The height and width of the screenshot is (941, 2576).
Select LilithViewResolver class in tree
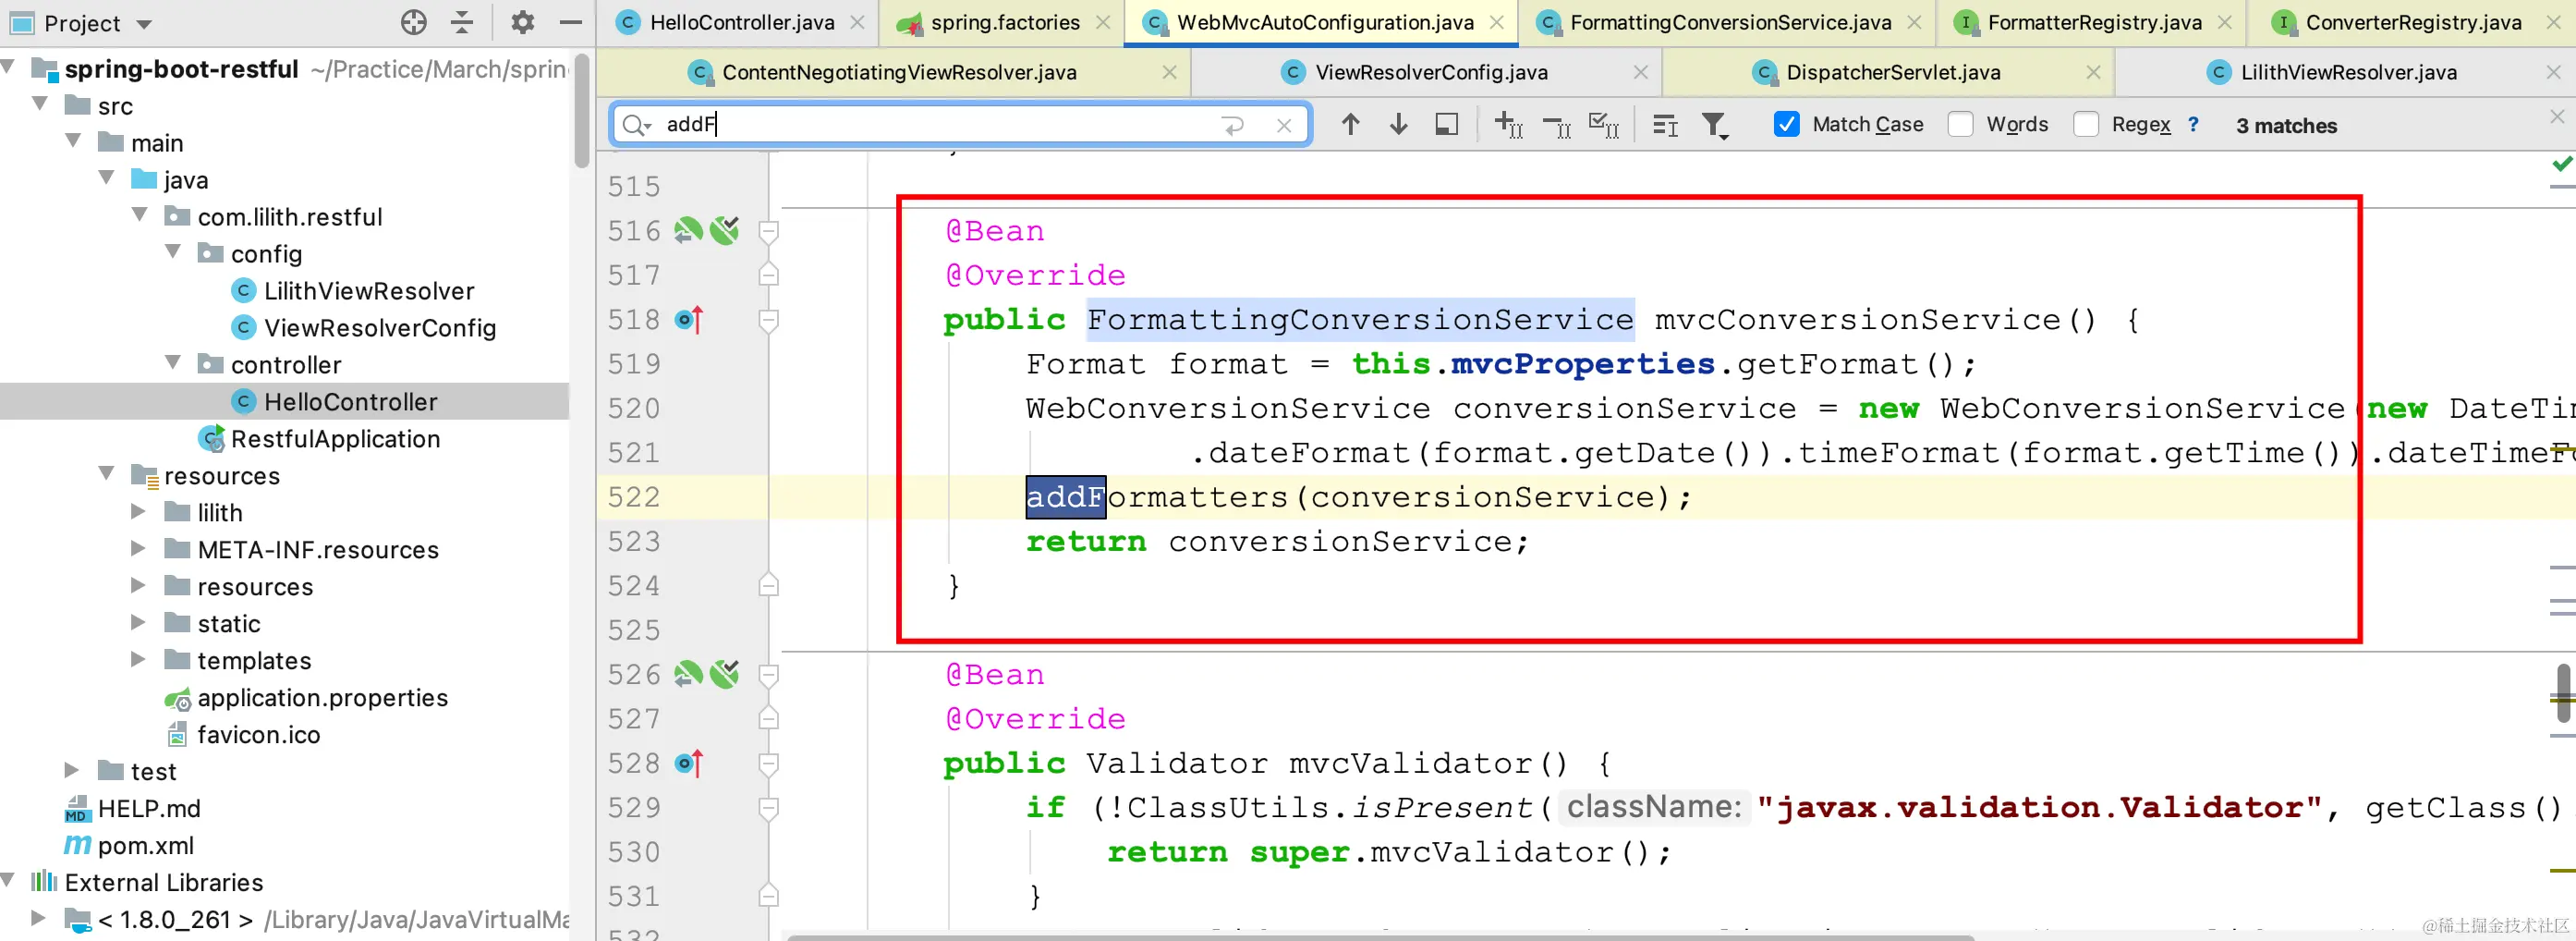tap(368, 291)
